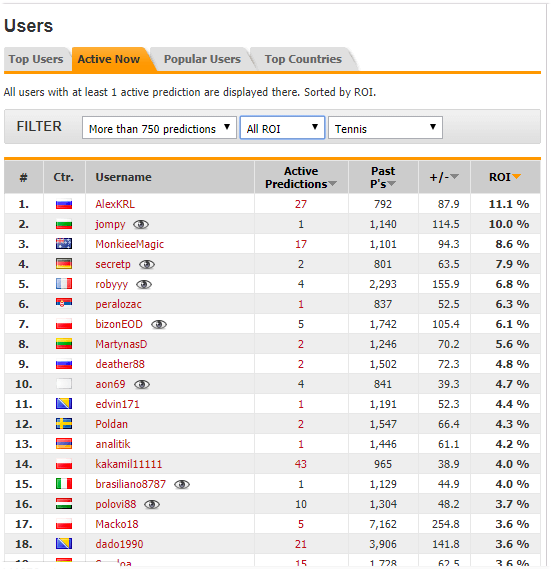Toggle the watch eye for aon69
This screenshot has height=570, width=552.
(142, 385)
